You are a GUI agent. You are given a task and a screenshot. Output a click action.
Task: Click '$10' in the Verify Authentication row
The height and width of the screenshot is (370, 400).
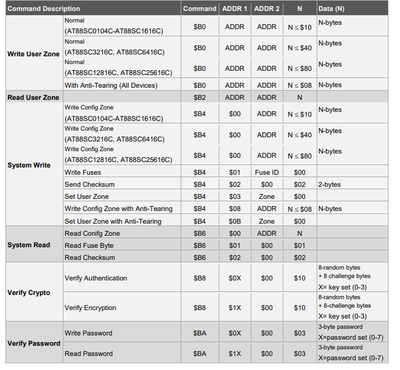click(x=300, y=278)
